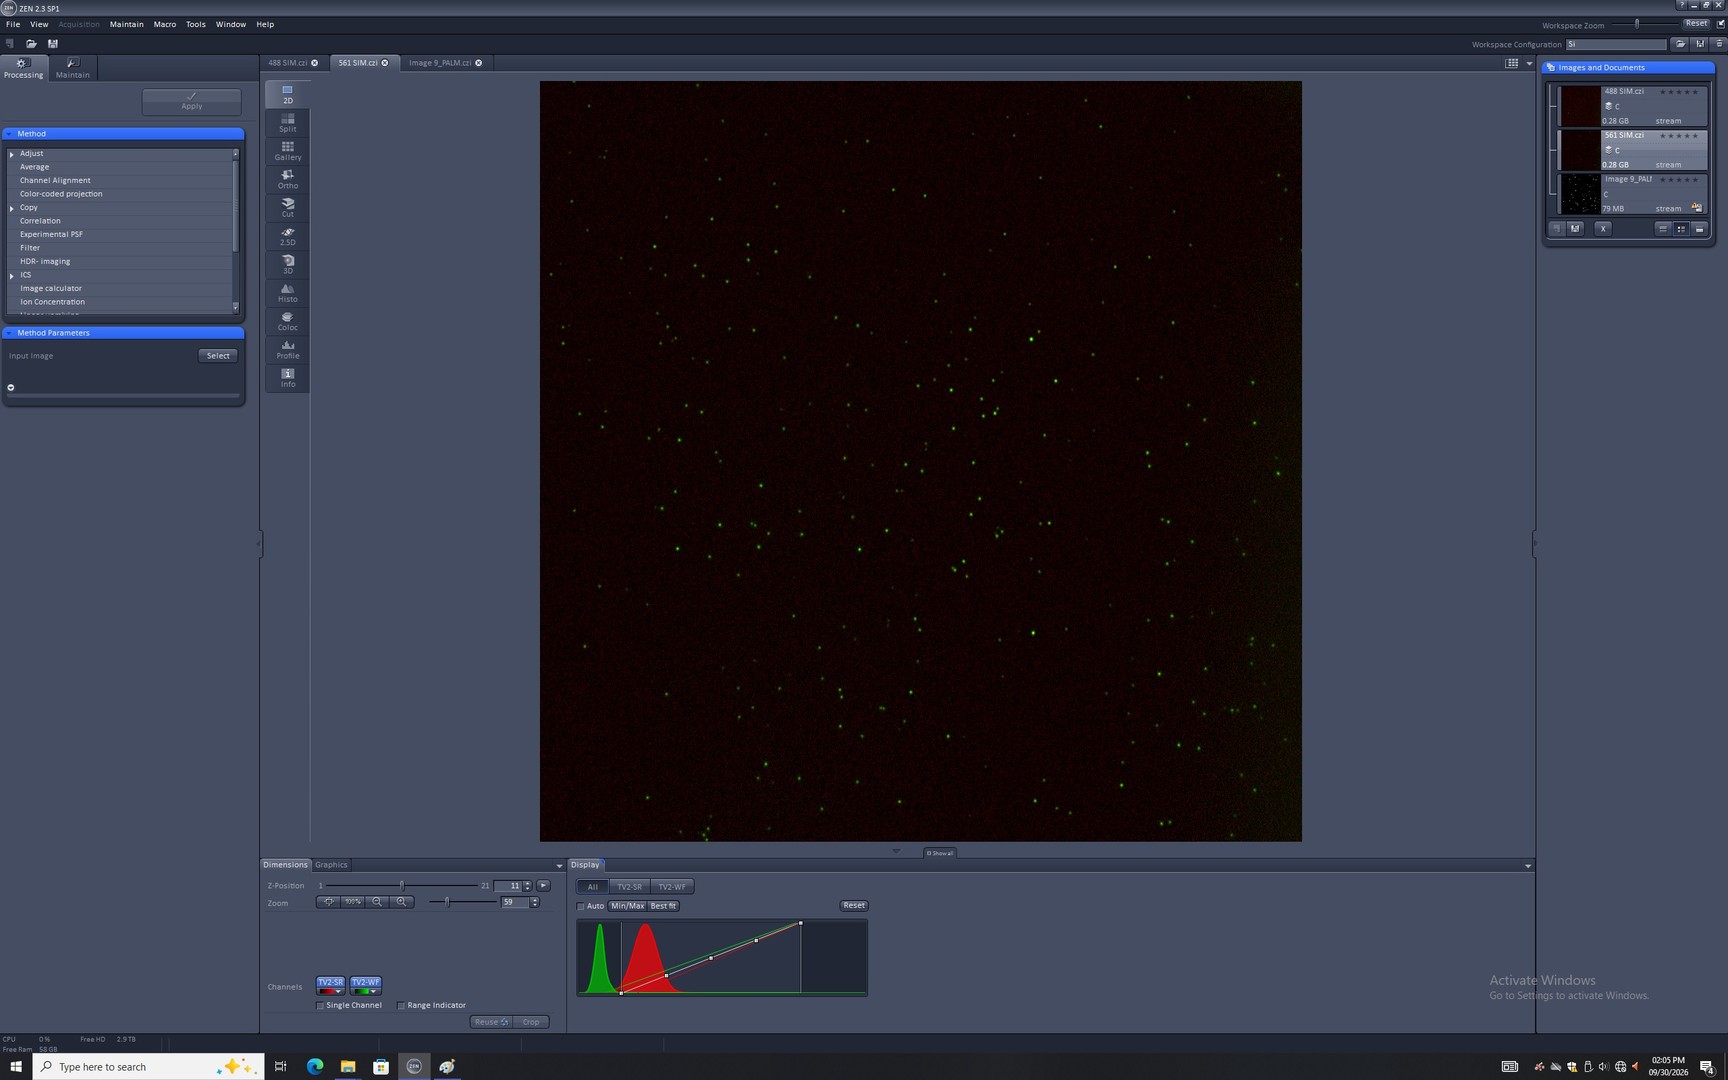Switch to the 2D view mode
Screen dimensions: 1728x1080
[x=287, y=94]
